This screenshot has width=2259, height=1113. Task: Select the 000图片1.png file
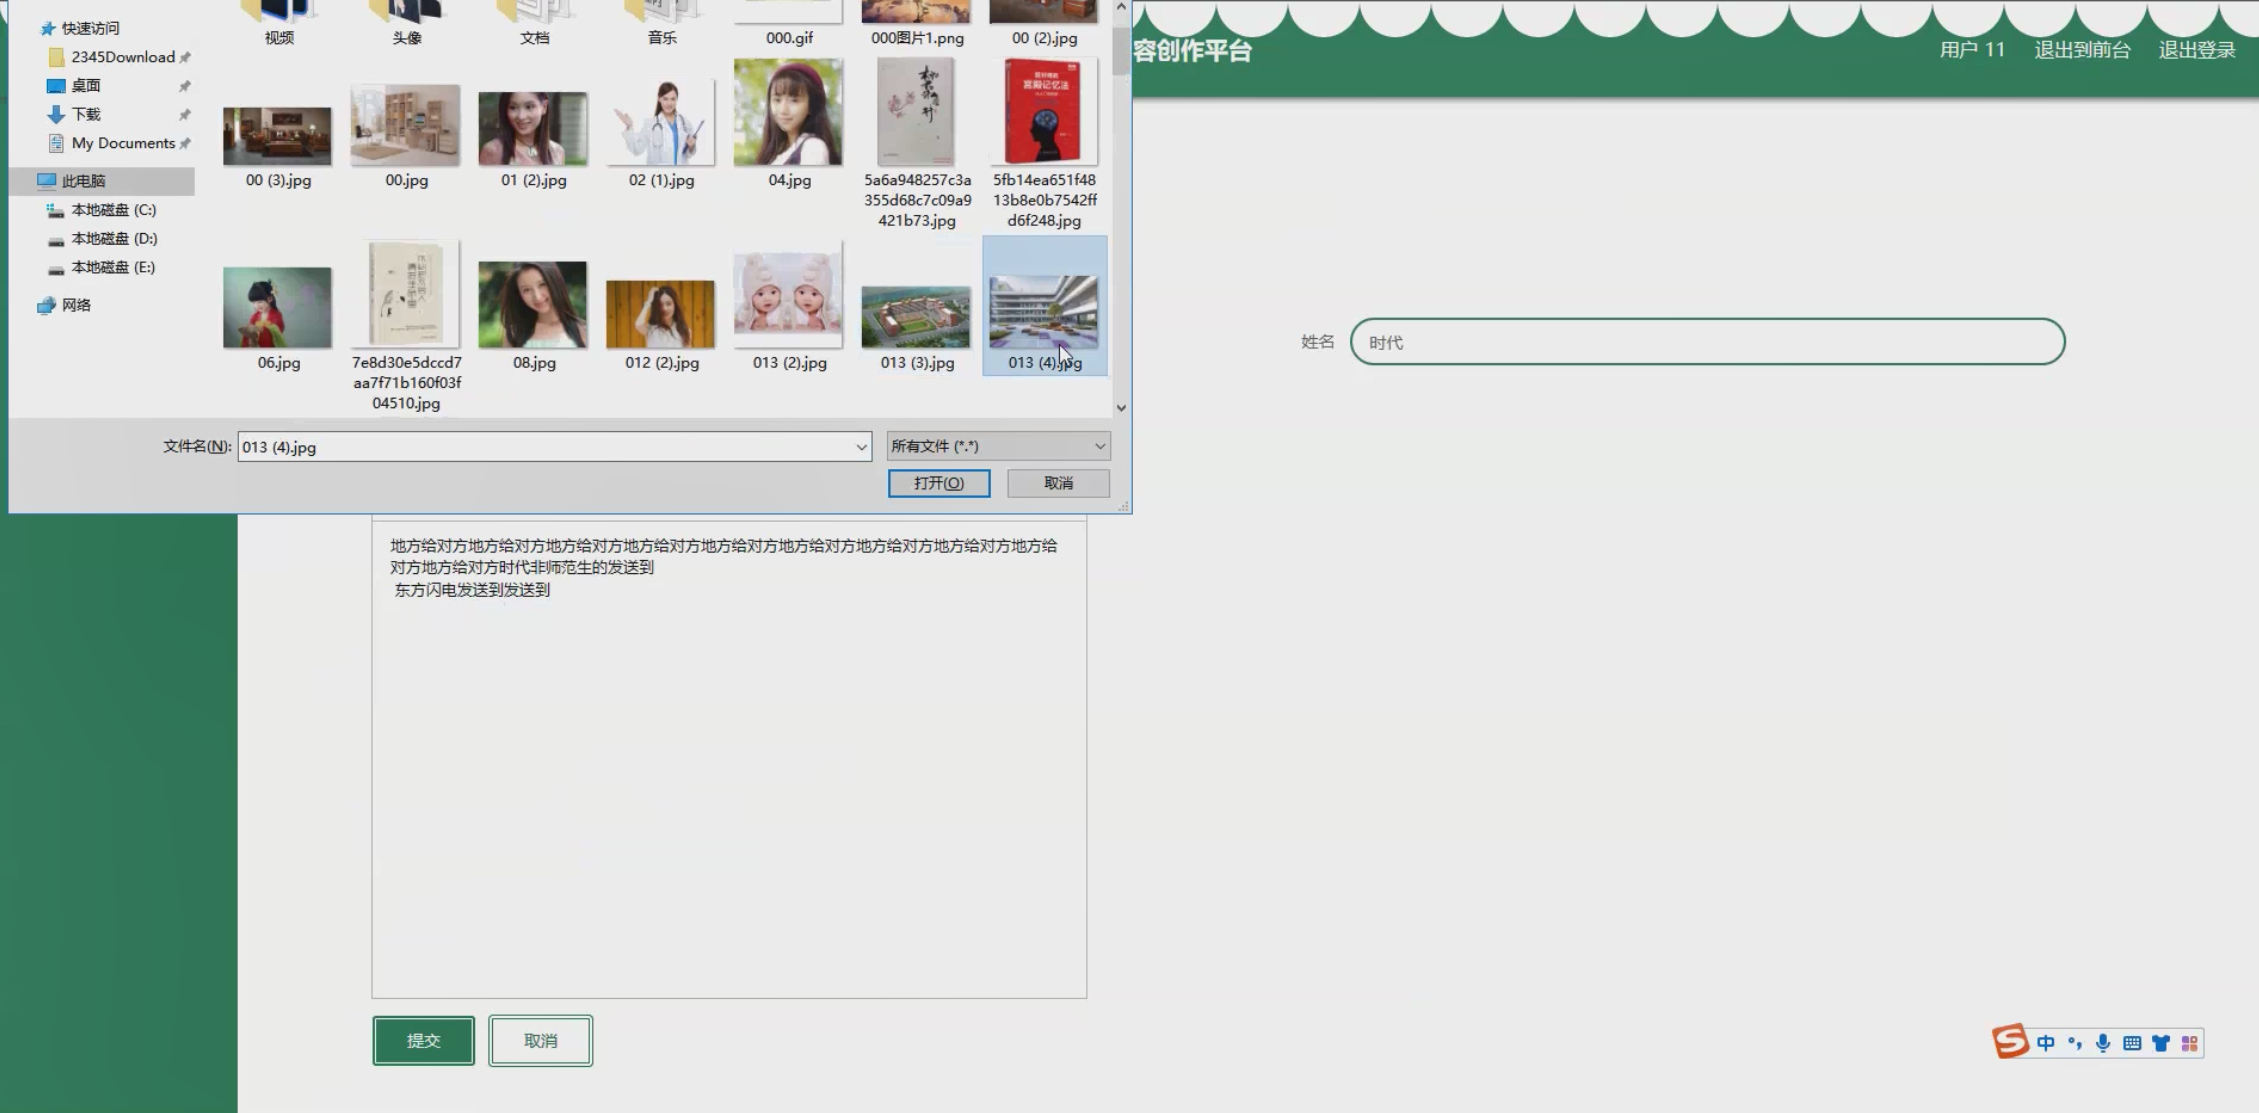pyautogui.click(x=917, y=24)
